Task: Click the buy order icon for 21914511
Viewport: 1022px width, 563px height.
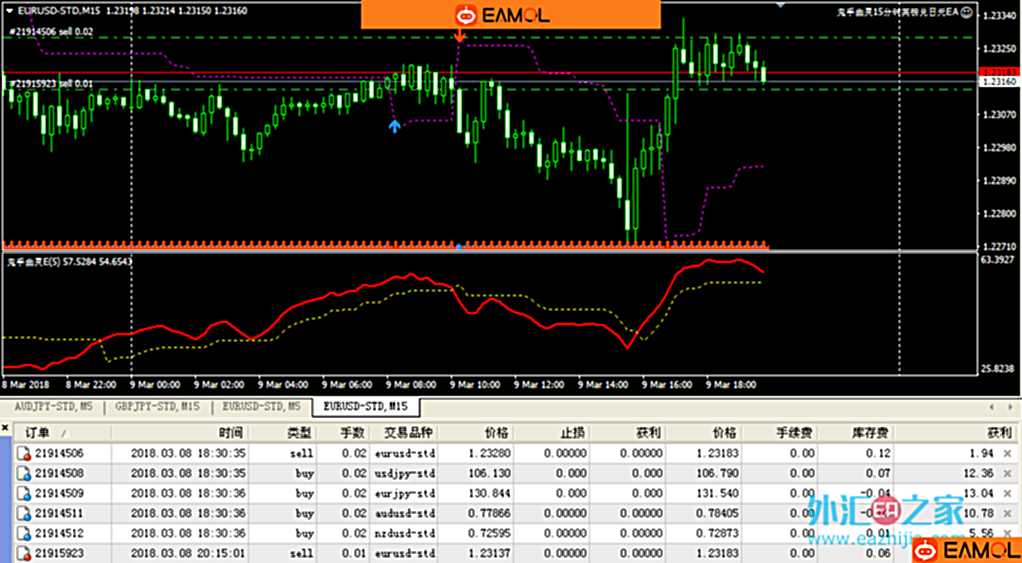Action: (x=24, y=514)
